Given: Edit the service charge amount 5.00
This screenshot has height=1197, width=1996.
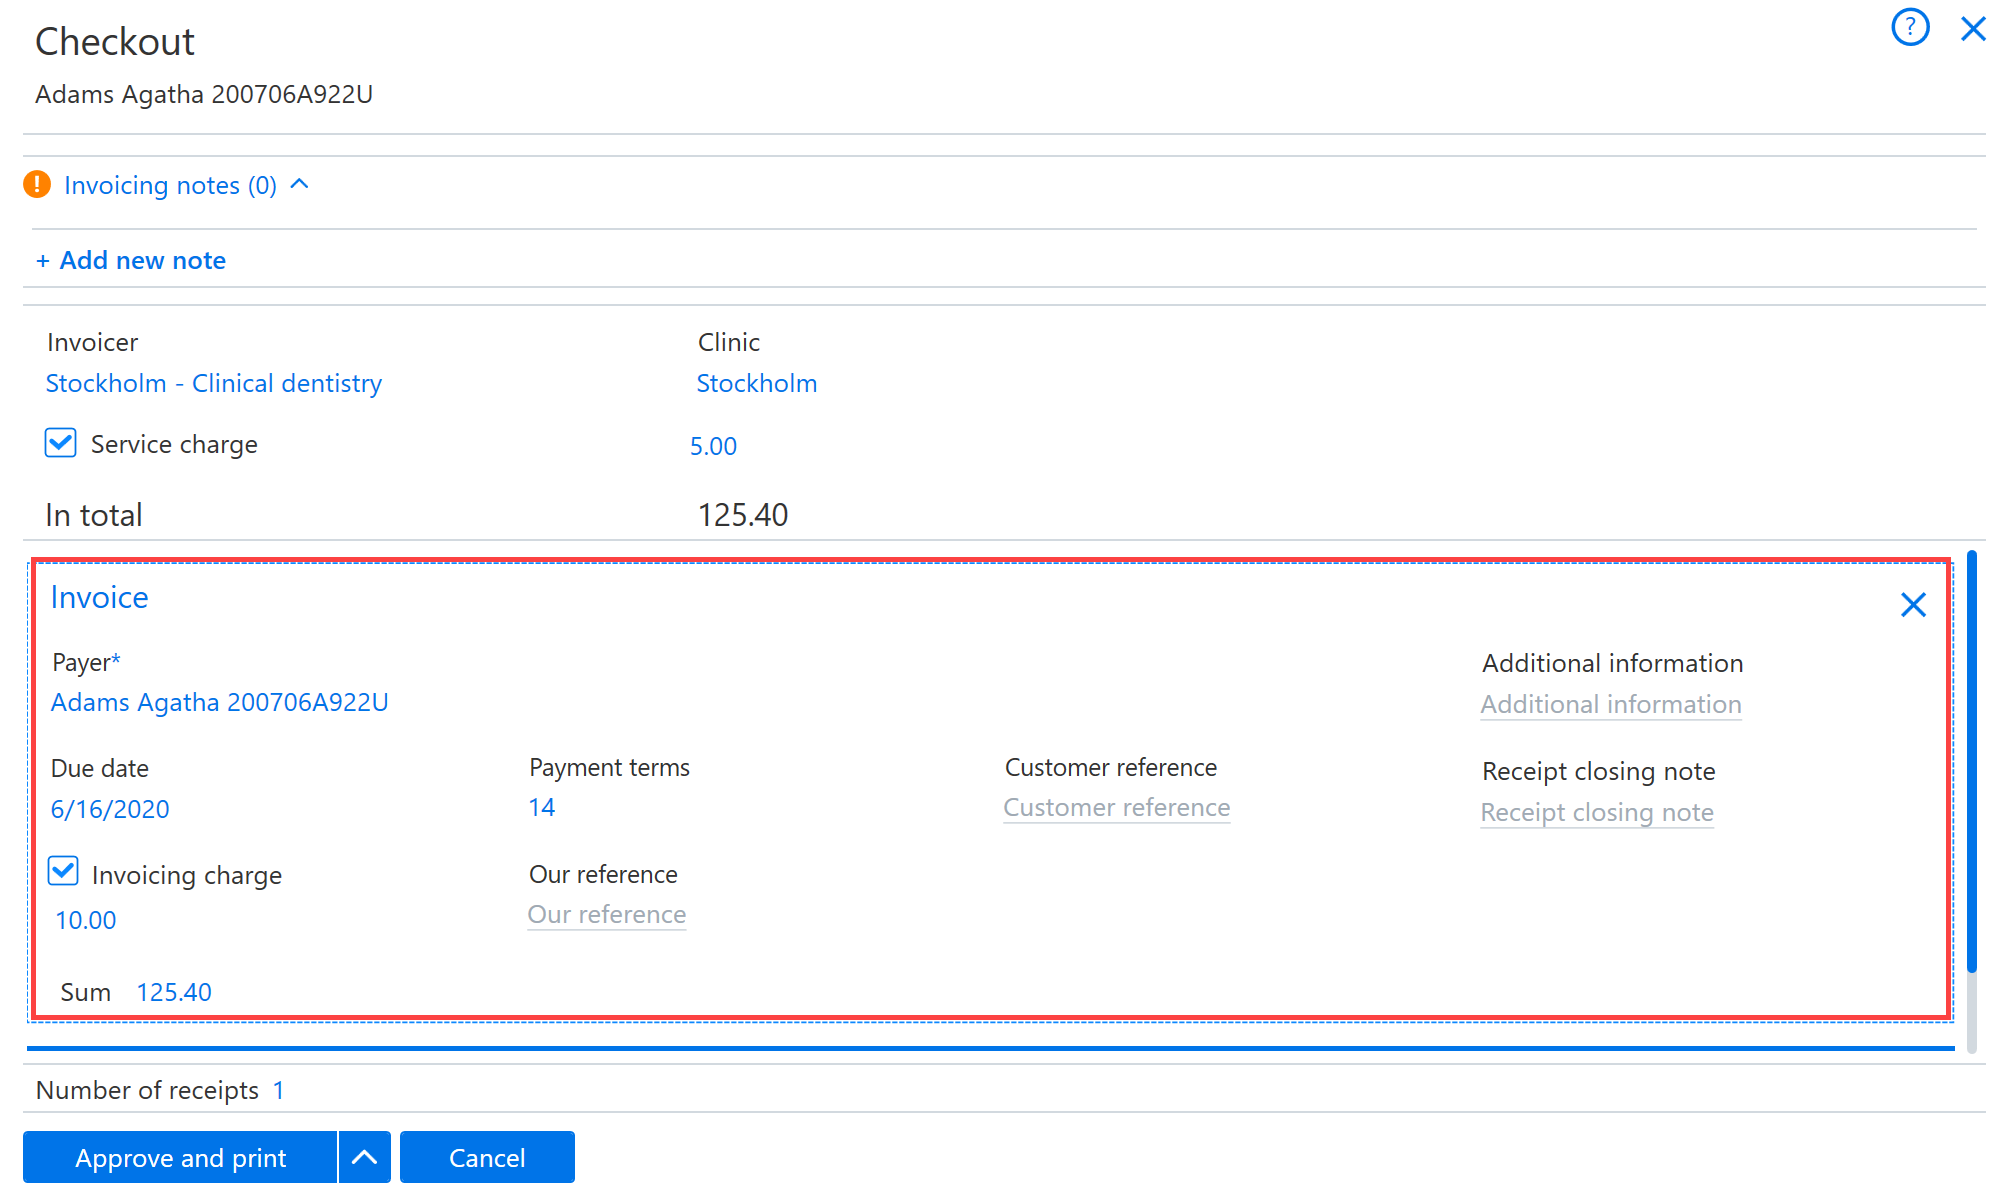Looking at the screenshot, I should tap(713, 446).
